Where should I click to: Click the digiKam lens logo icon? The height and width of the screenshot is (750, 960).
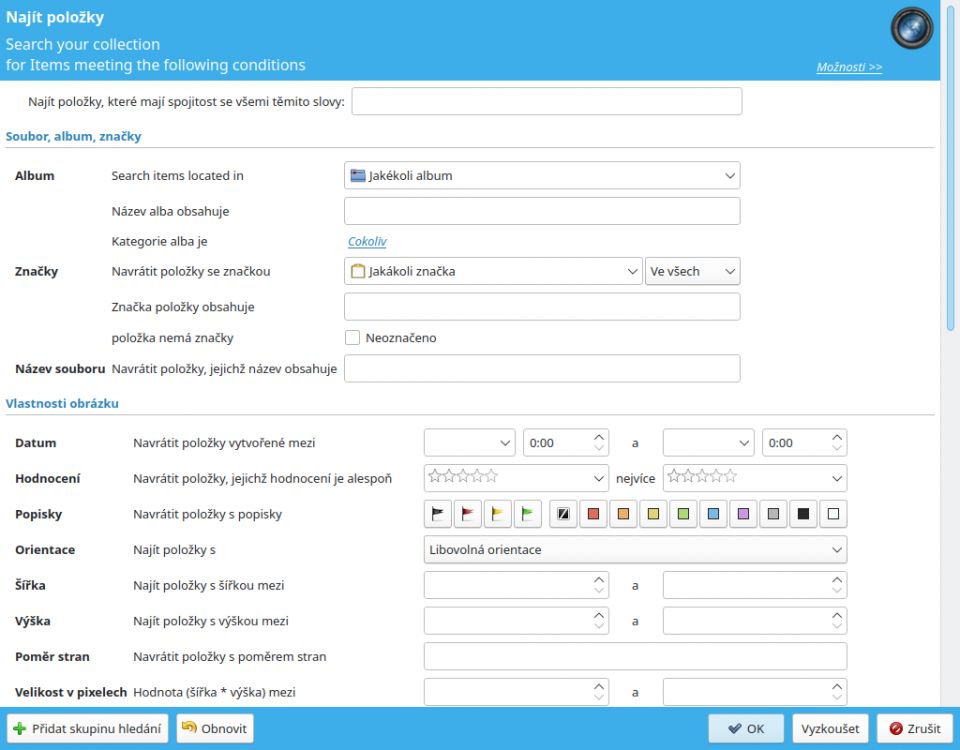coord(912,28)
